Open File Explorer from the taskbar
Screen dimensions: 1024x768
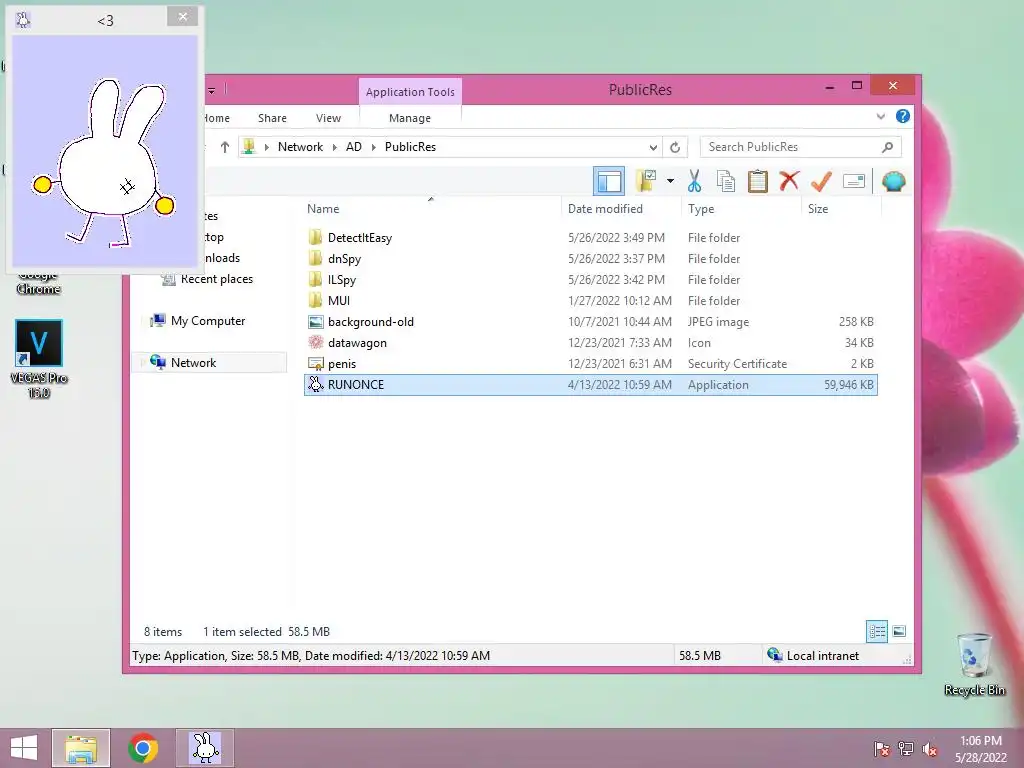(x=81, y=748)
